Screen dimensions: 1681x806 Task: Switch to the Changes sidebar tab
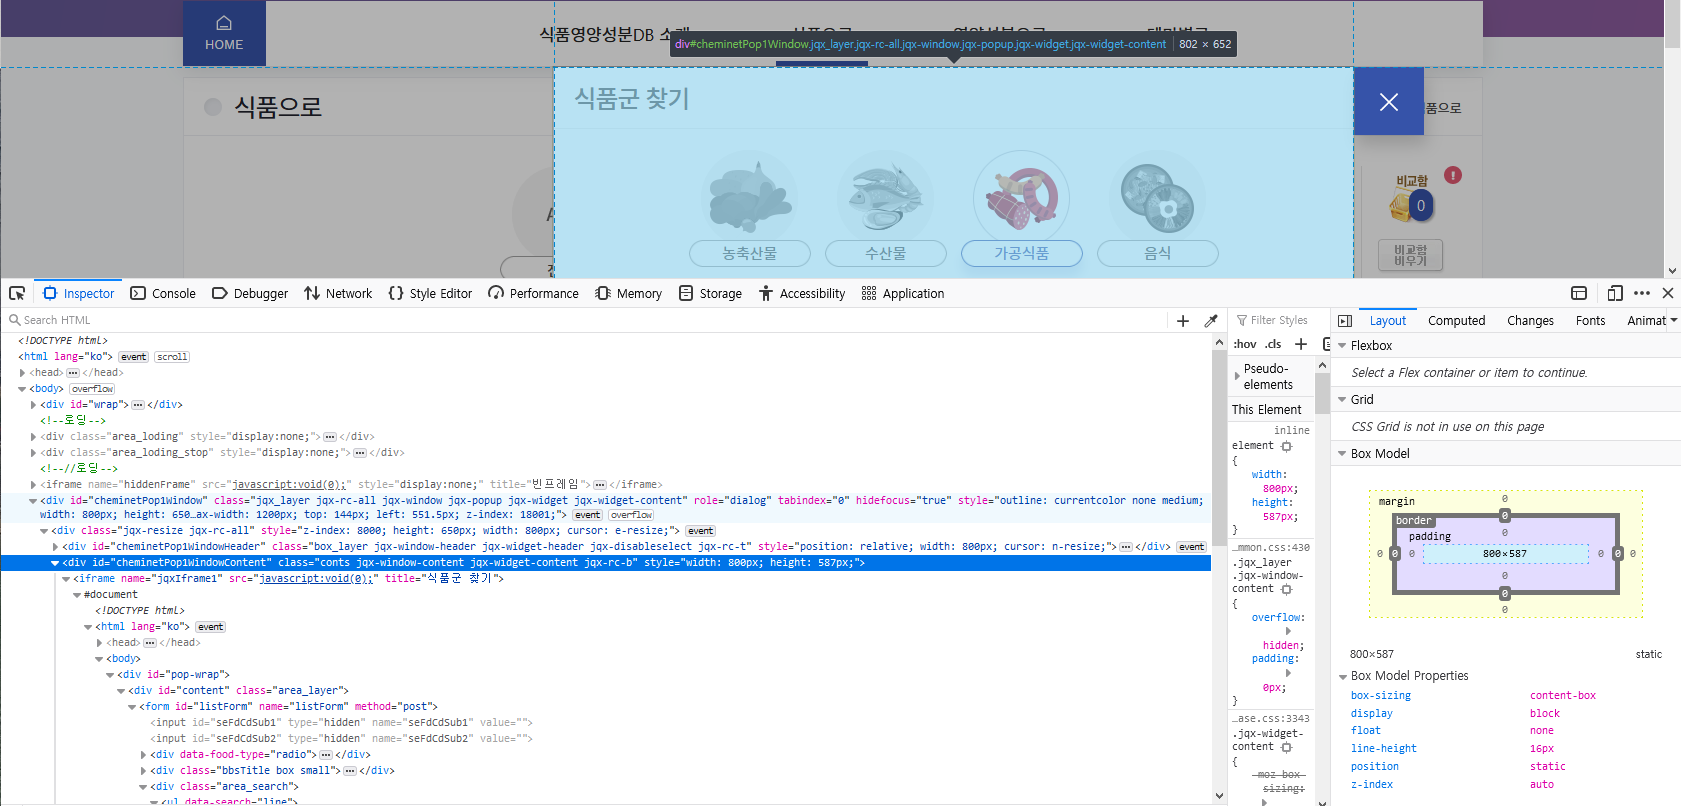point(1530,321)
